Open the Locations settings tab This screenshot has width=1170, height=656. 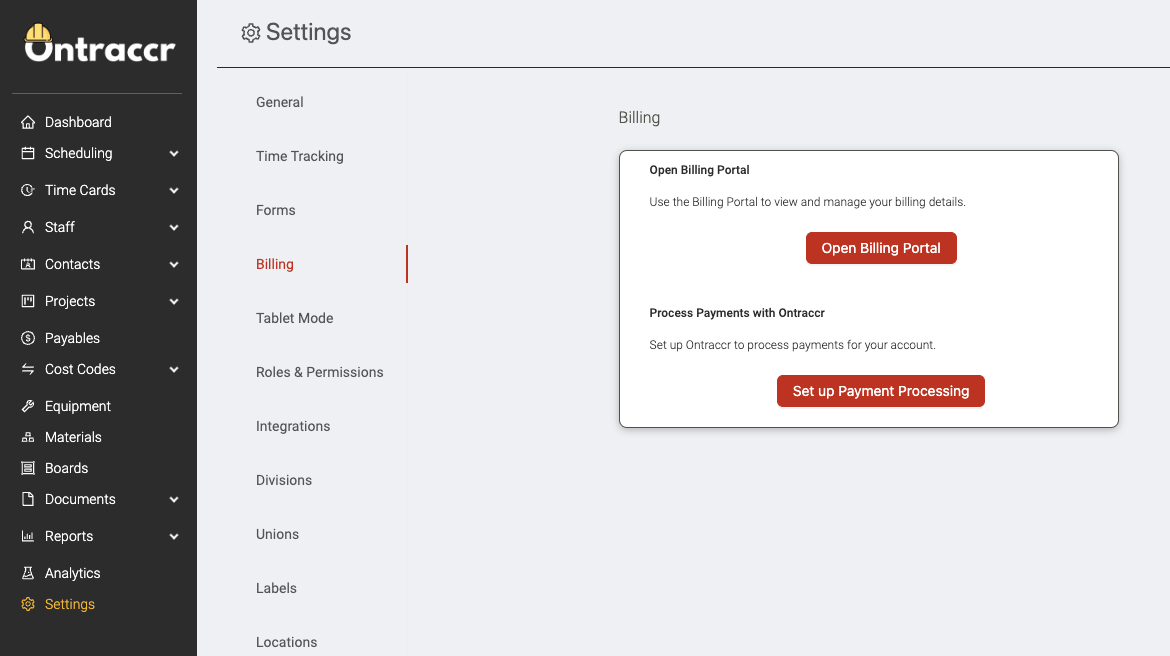[287, 642]
